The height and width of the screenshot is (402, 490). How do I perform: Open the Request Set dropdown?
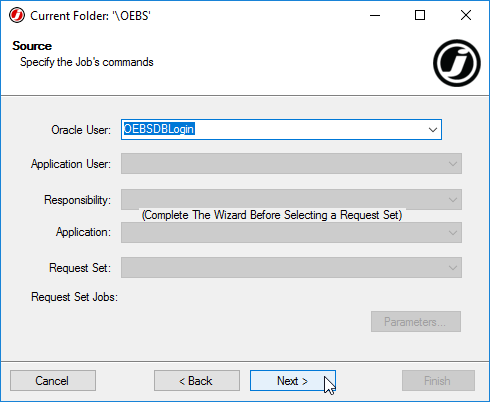291,267
